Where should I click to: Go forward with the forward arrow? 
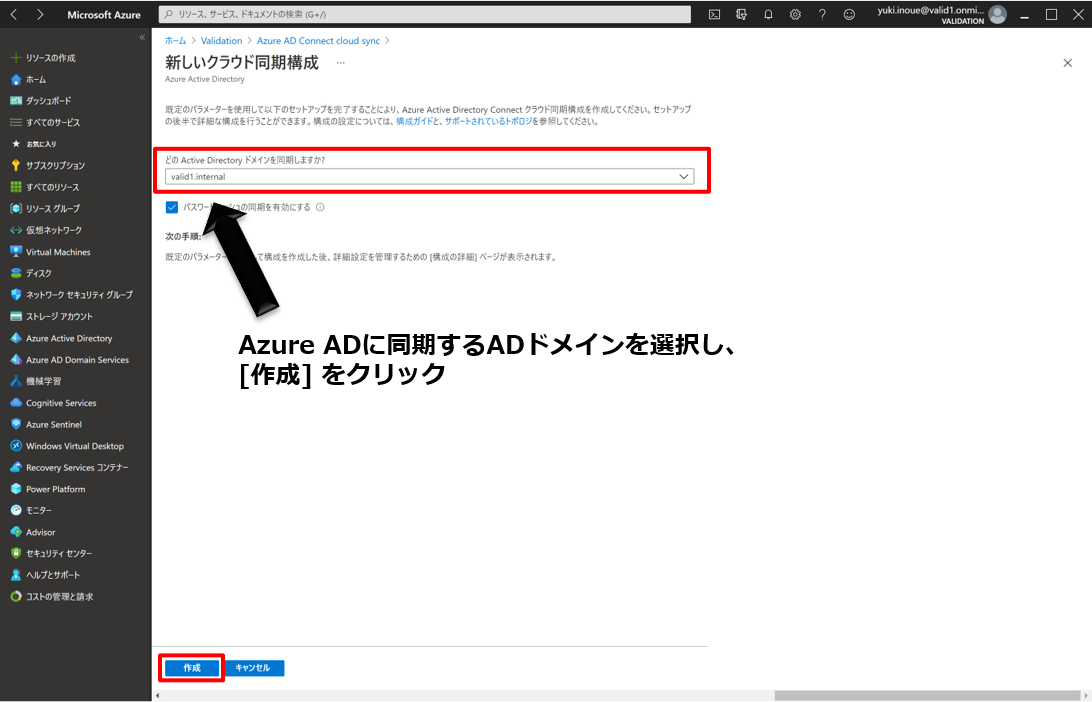[x=40, y=15]
